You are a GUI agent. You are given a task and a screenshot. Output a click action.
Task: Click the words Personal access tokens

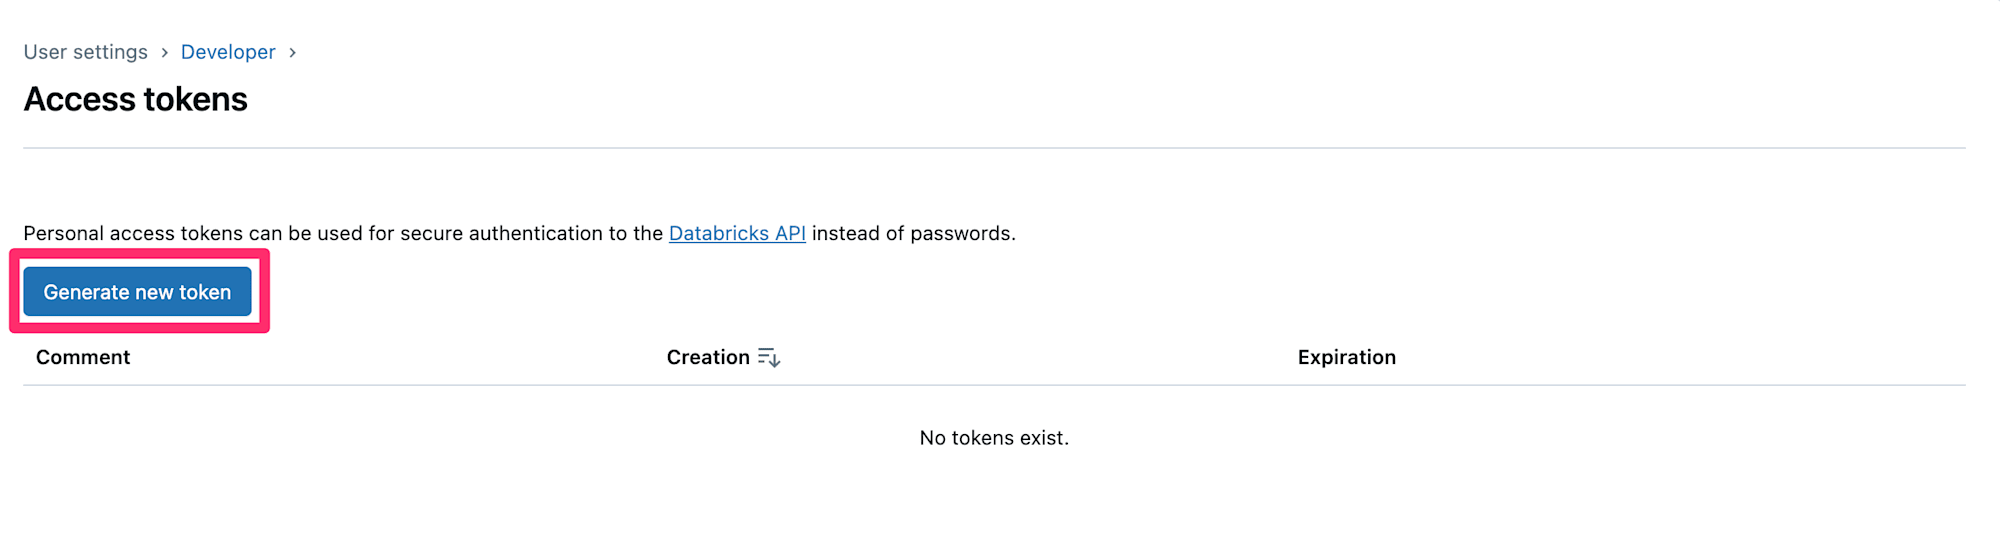coord(133,233)
